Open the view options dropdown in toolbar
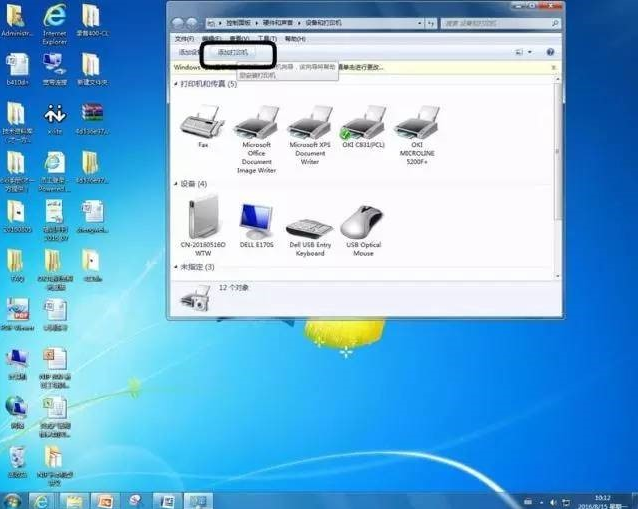Screen dimensions: 638x509 tap(527, 52)
